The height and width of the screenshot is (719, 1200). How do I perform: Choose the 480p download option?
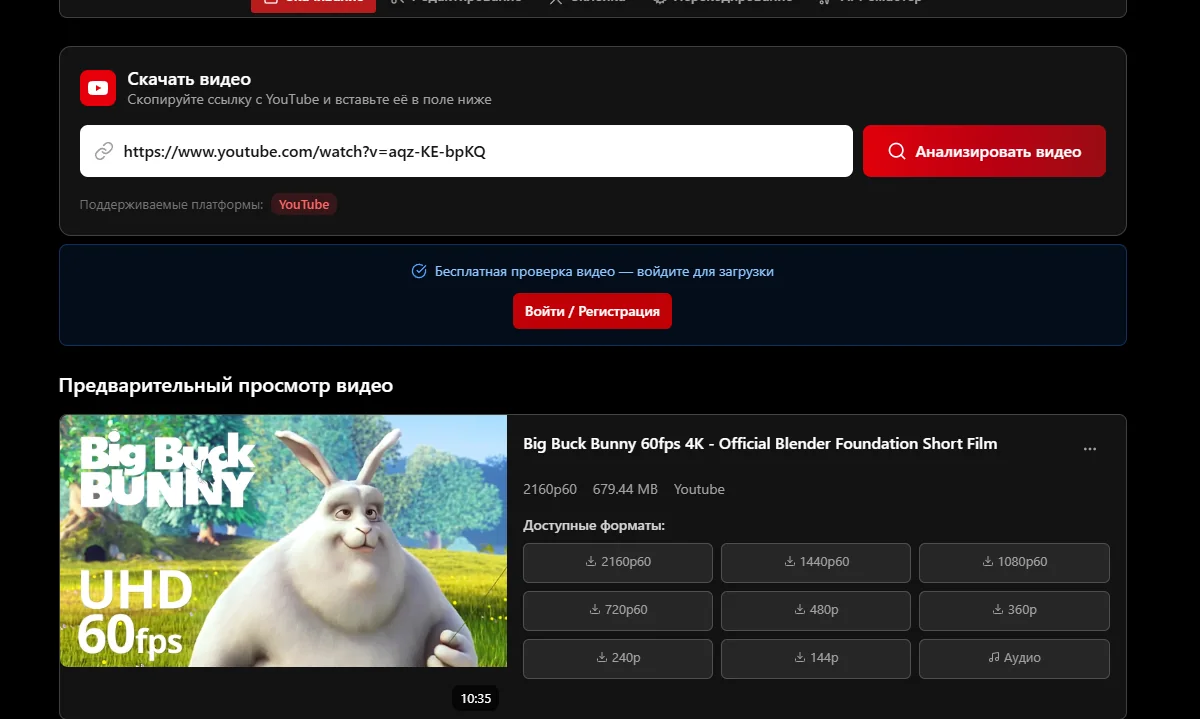pos(816,610)
